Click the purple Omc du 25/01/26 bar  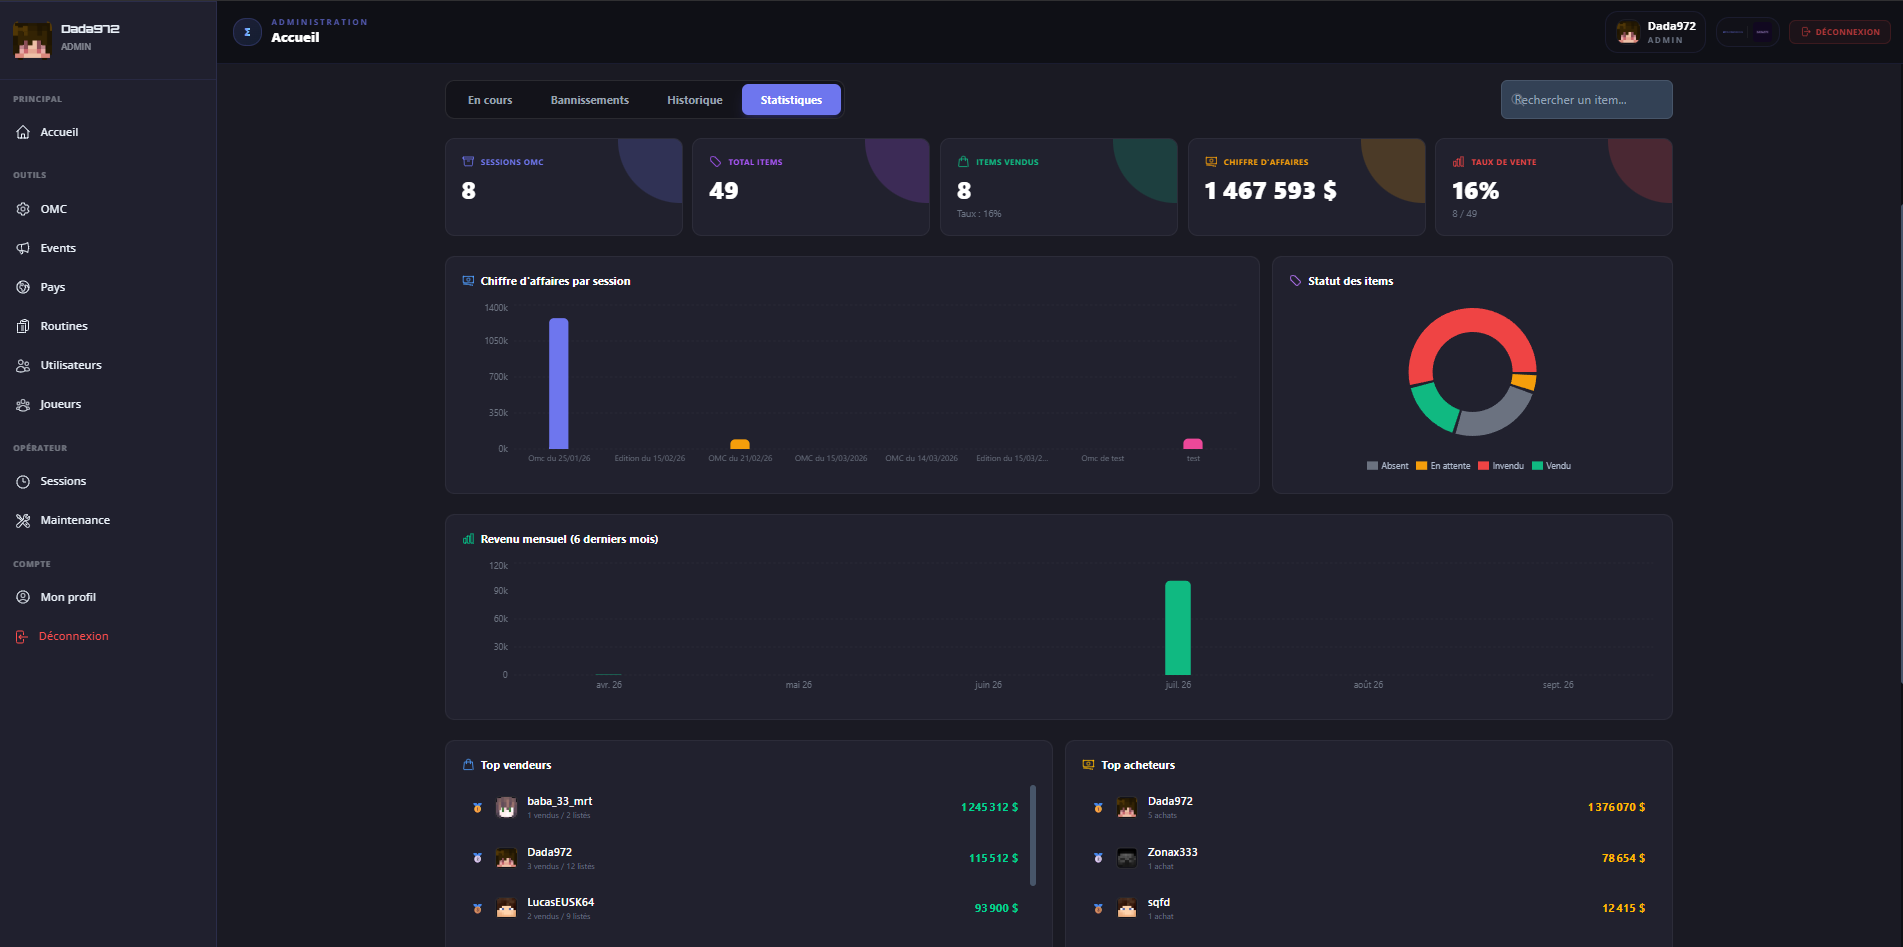pos(559,384)
